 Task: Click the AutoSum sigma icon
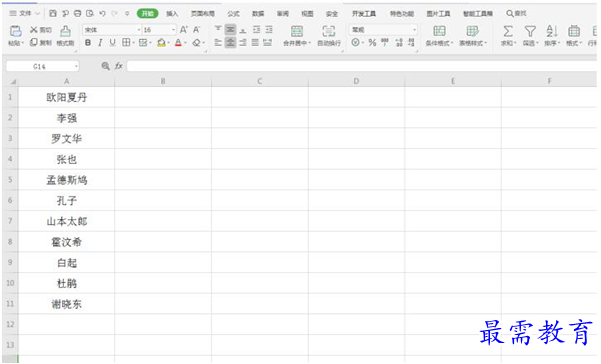coord(508,31)
